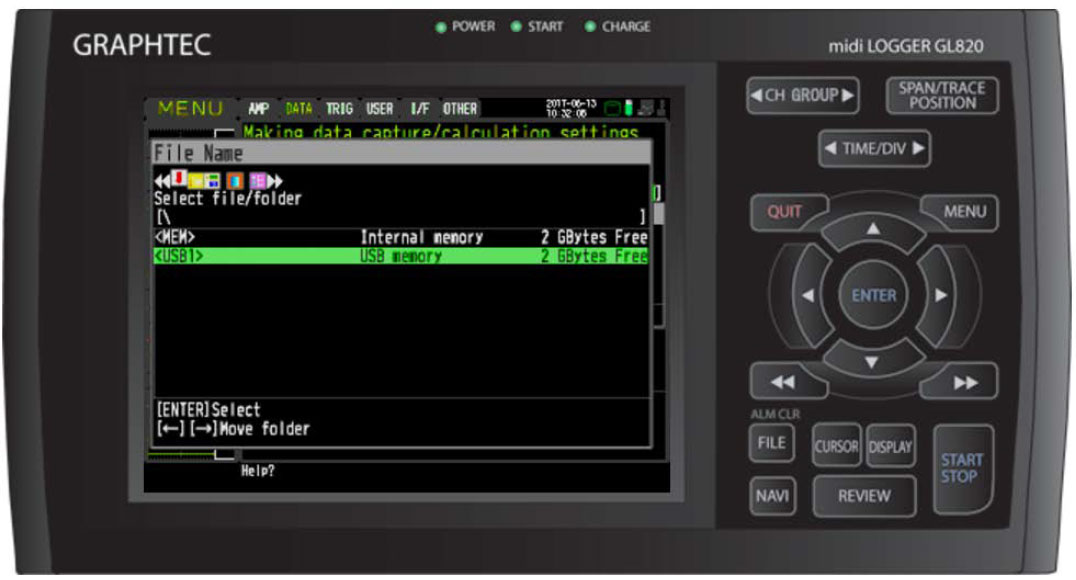
Task: Click the POWER indicator light
Action: point(441,27)
